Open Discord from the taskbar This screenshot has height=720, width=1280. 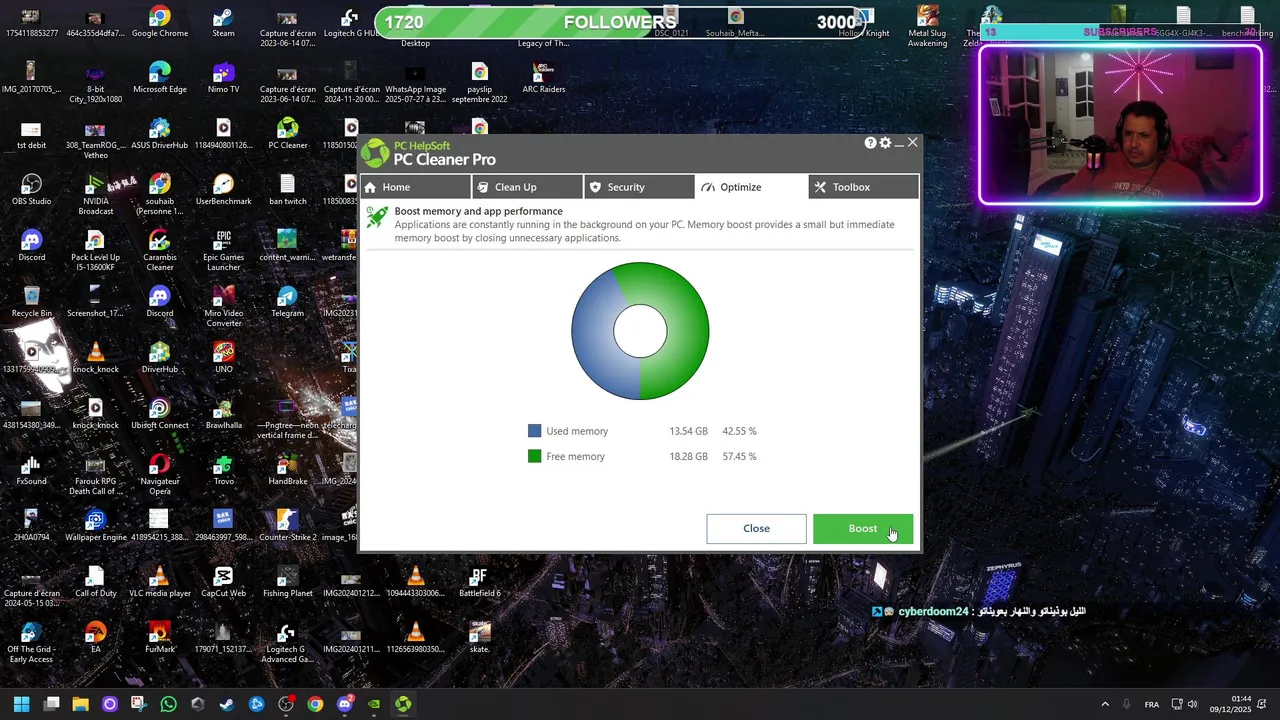pyautogui.click(x=344, y=704)
